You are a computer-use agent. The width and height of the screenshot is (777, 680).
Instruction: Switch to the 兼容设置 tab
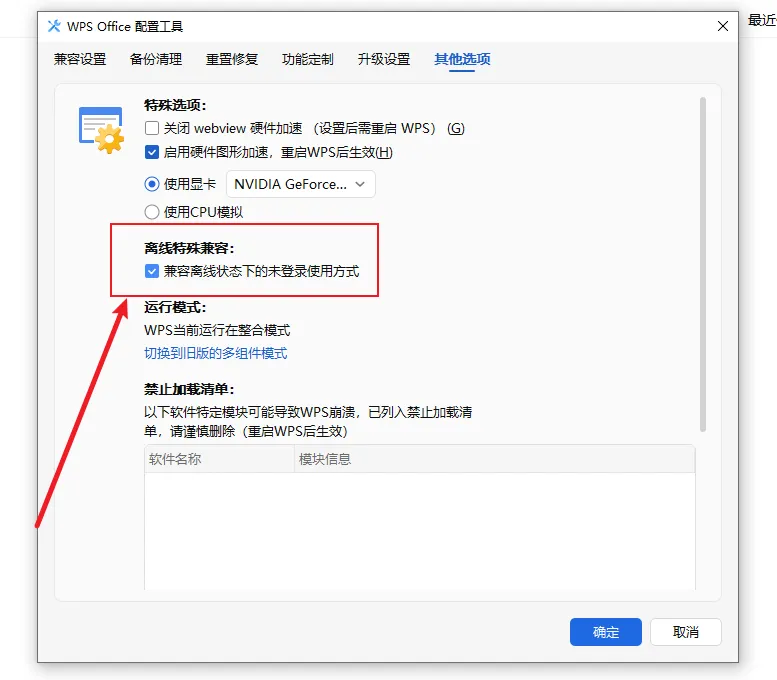(x=80, y=59)
